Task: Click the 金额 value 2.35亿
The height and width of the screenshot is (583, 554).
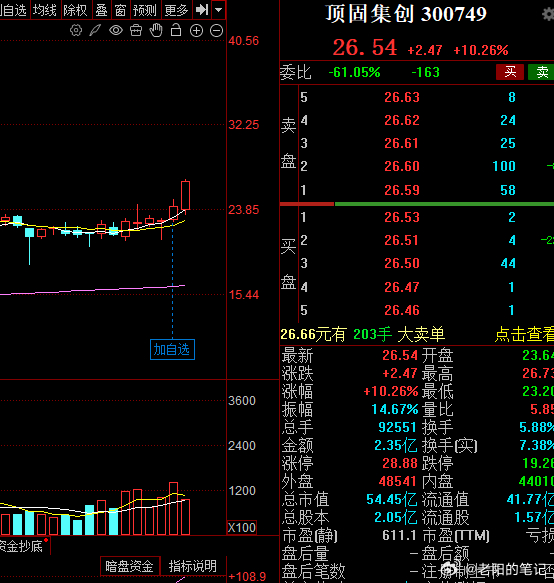Action: point(396,445)
